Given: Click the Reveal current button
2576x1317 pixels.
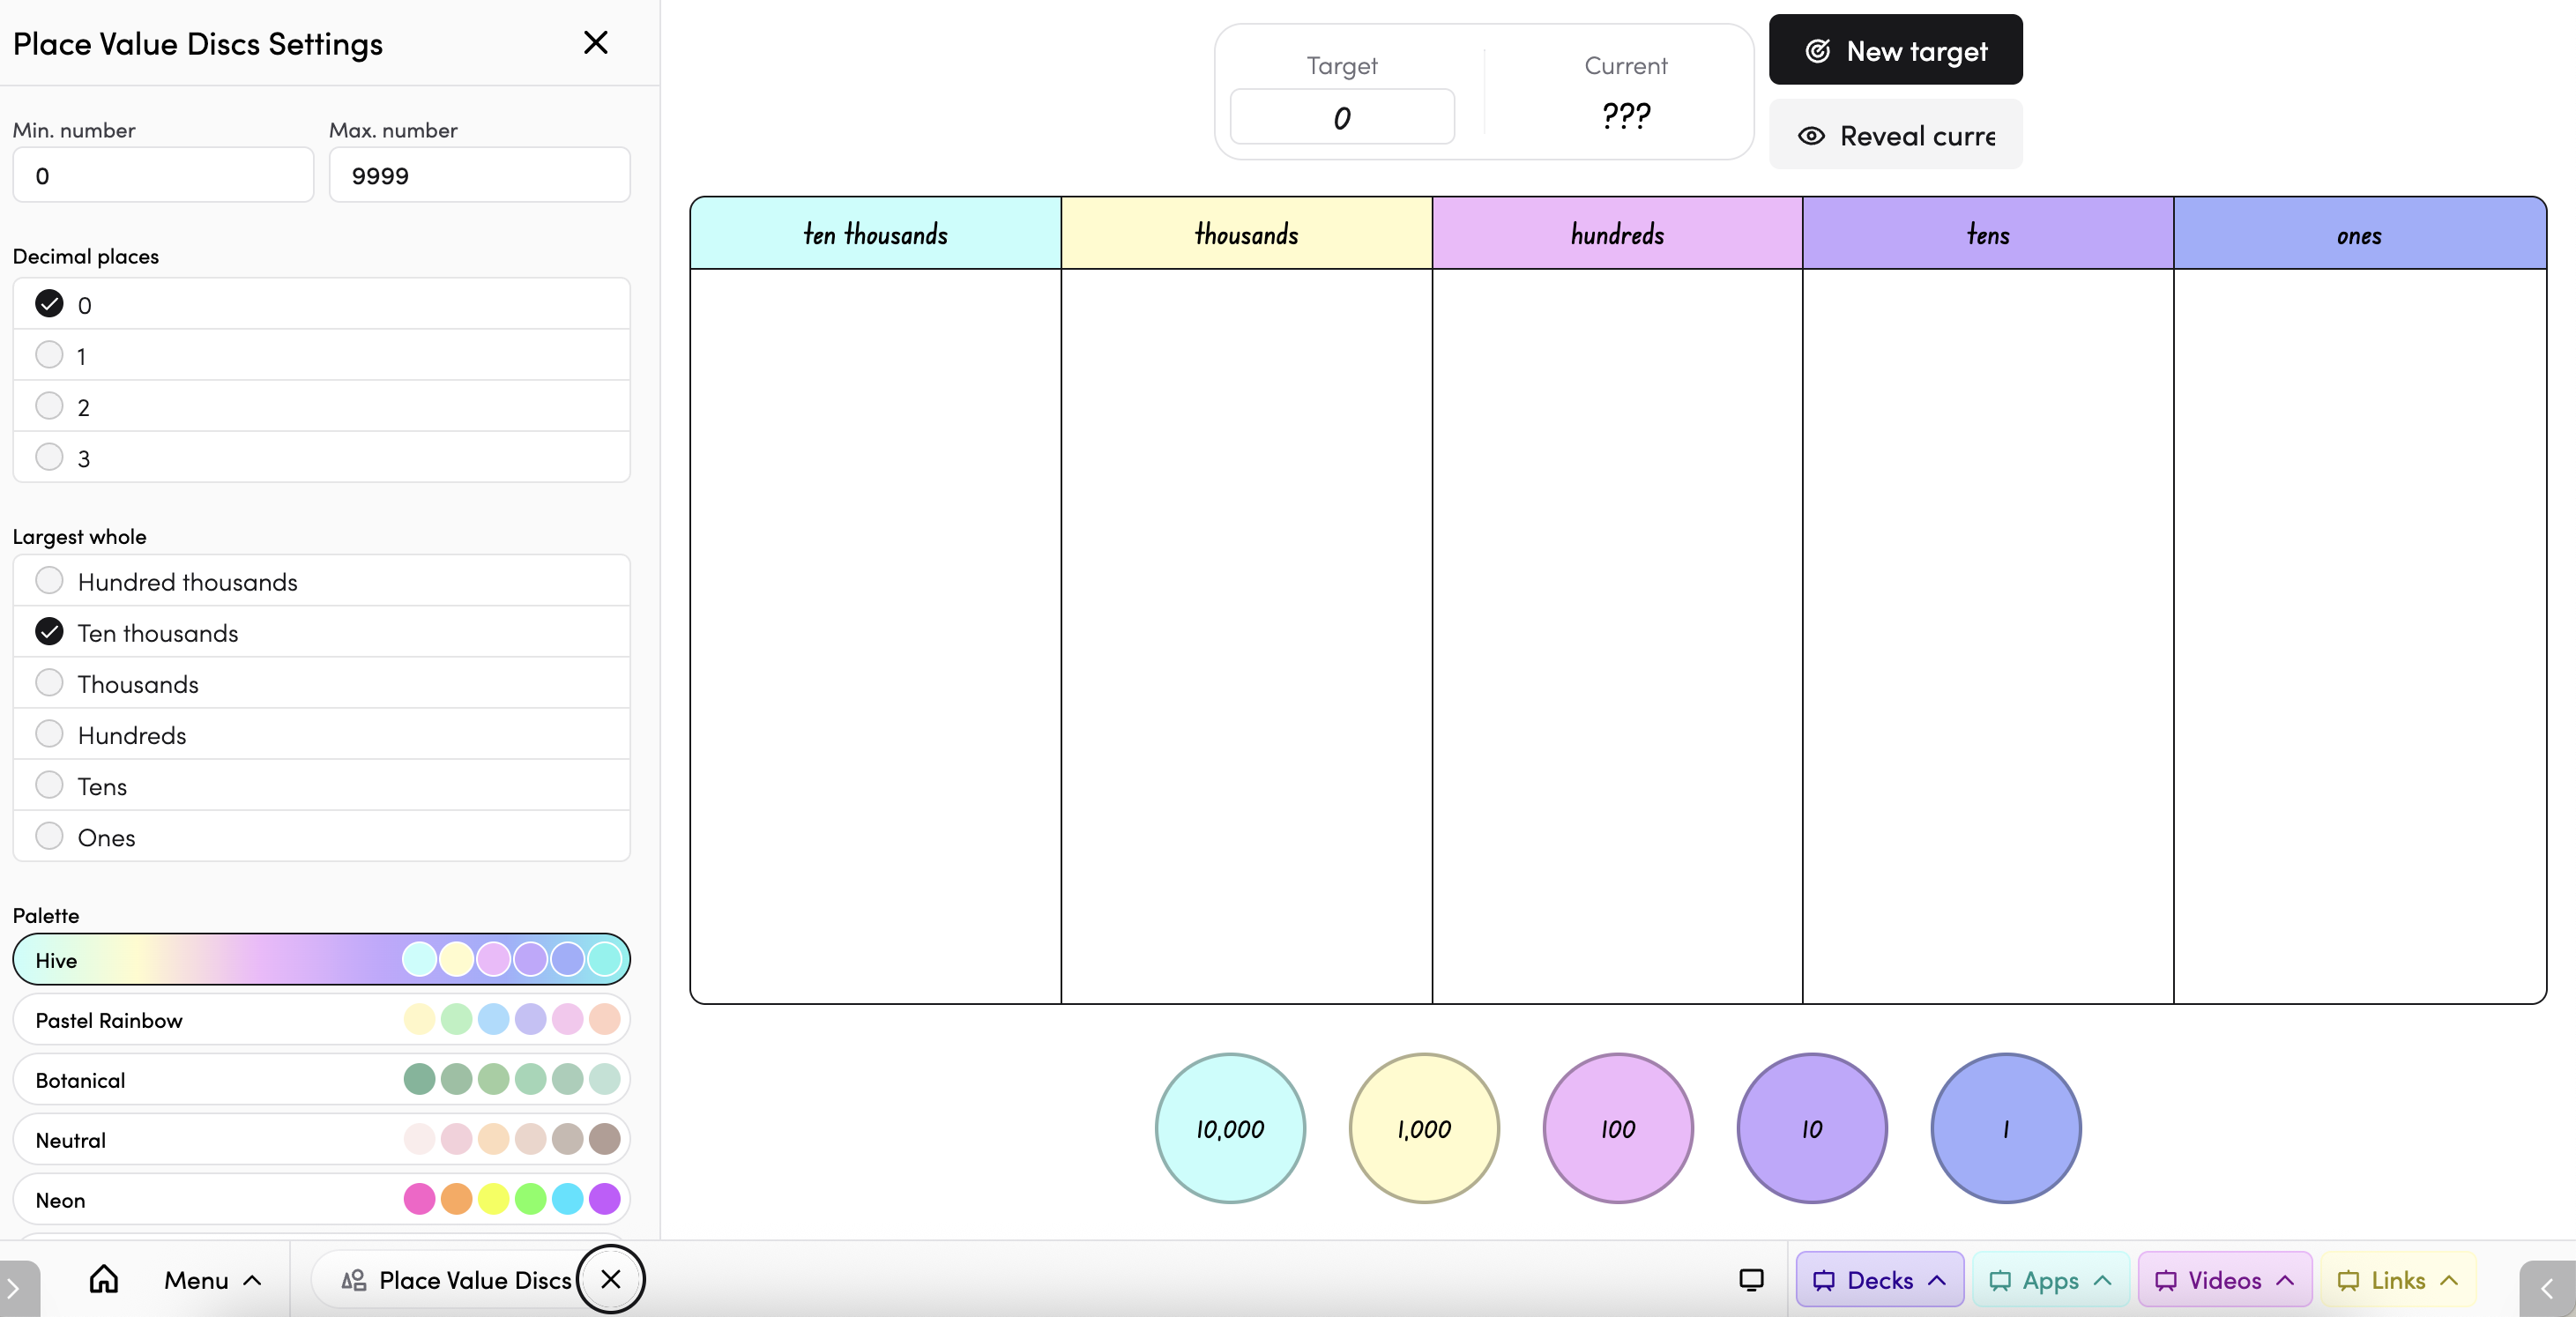Looking at the screenshot, I should [1895, 135].
